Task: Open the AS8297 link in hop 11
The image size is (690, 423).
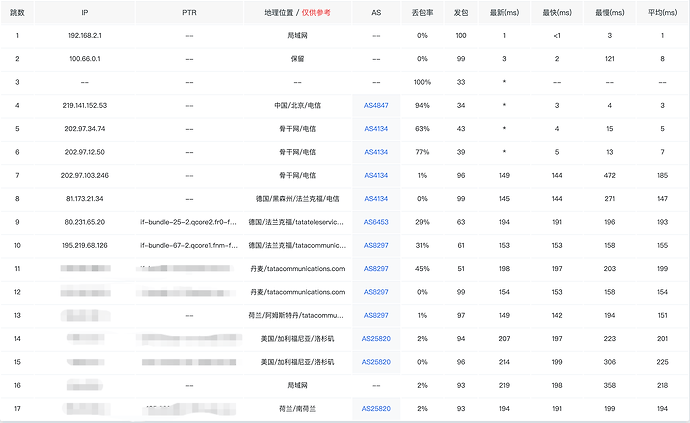Action: pos(376,269)
